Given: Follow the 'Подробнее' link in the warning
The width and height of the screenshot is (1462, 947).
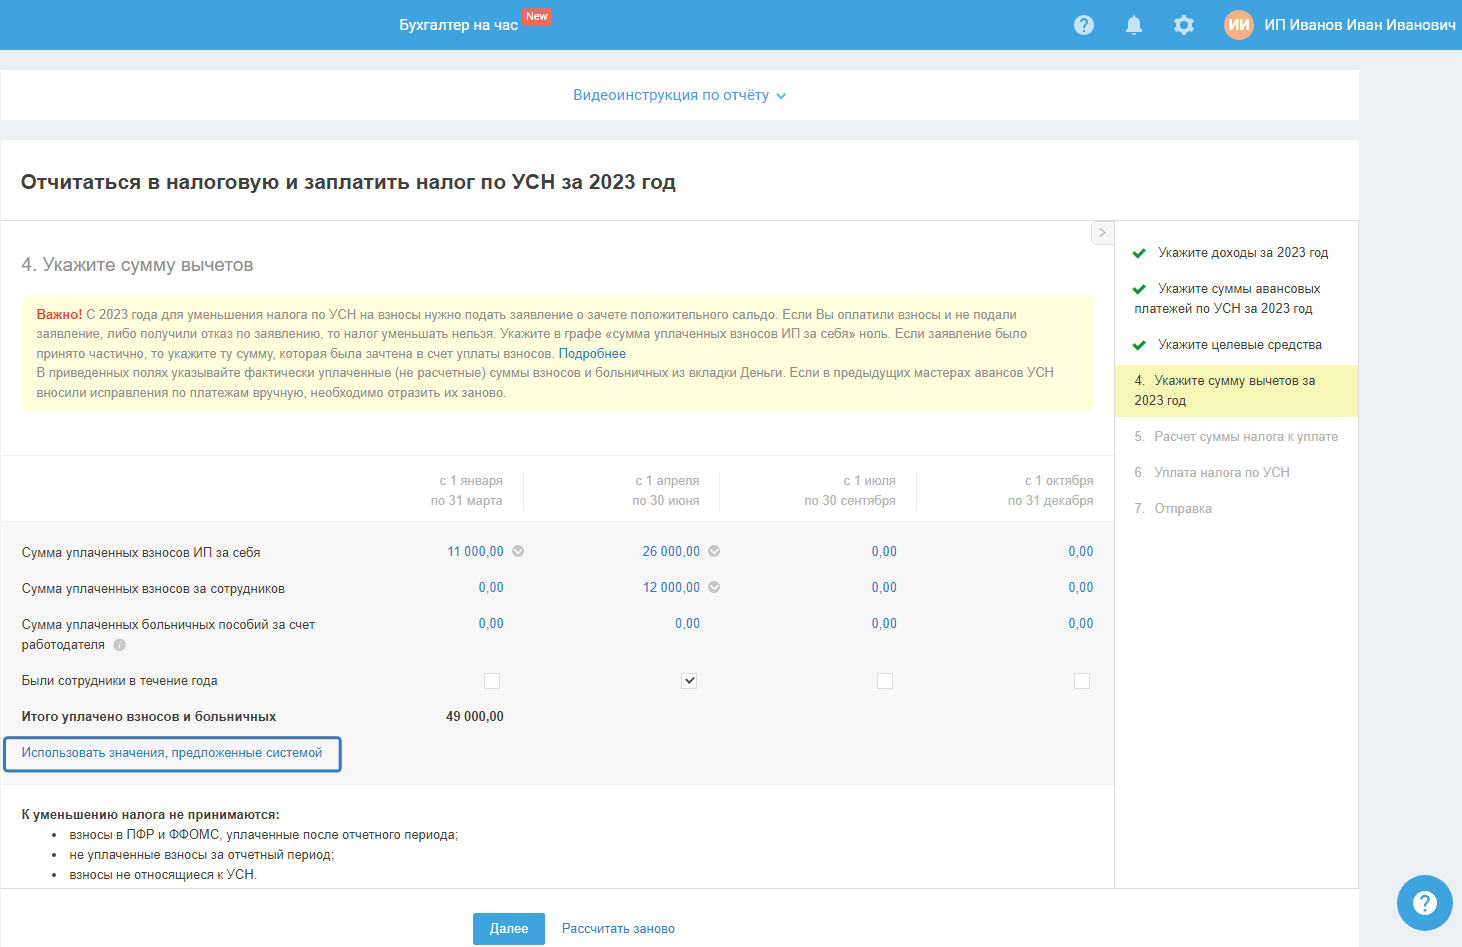Looking at the screenshot, I should [x=592, y=354].
